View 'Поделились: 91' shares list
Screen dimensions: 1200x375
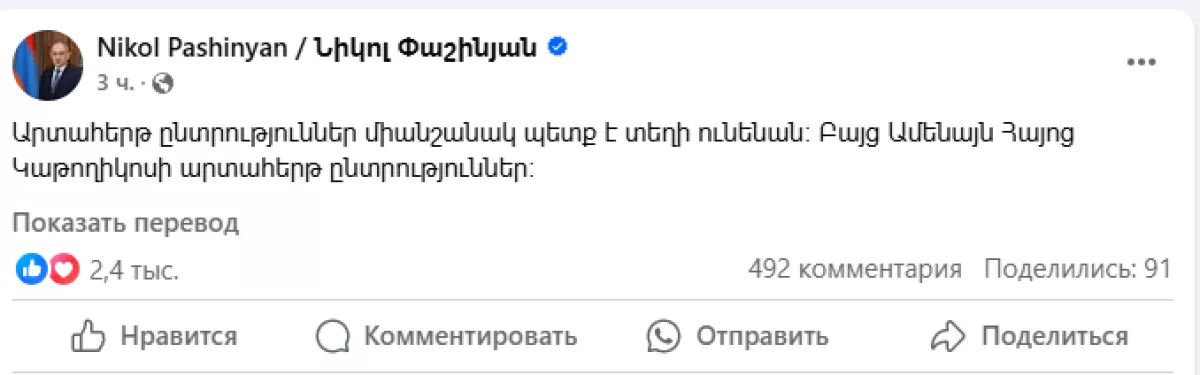pos(1078,269)
